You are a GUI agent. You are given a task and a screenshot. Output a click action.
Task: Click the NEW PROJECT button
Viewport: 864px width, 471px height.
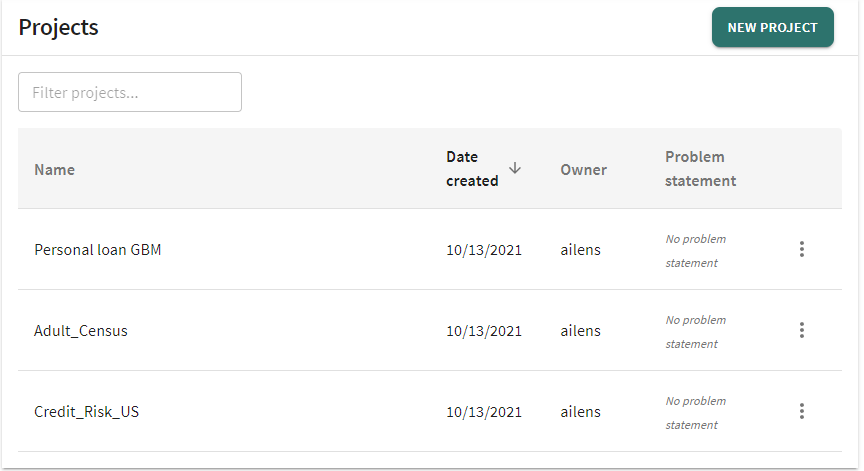773,27
